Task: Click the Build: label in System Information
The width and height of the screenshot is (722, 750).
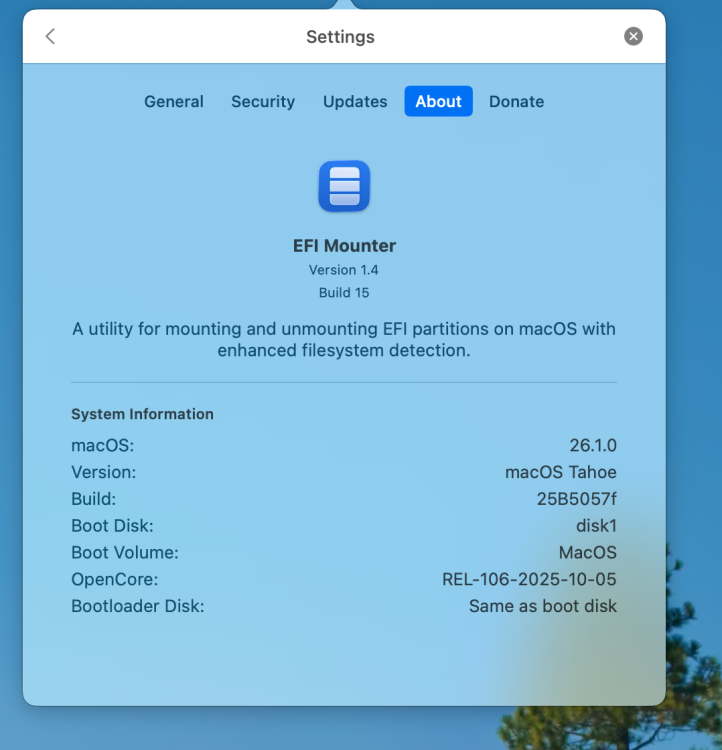Action: pos(93,499)
